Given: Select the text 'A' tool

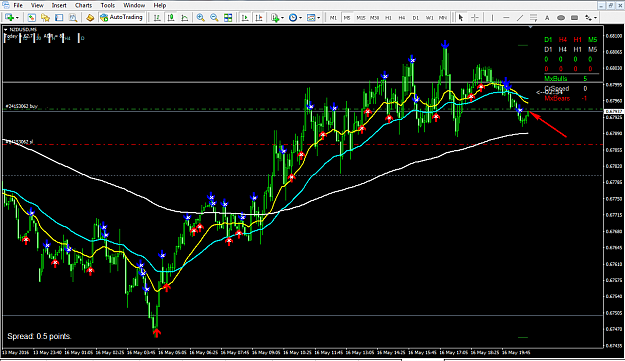Looking at the screenshot, I should tap(547, 18).
